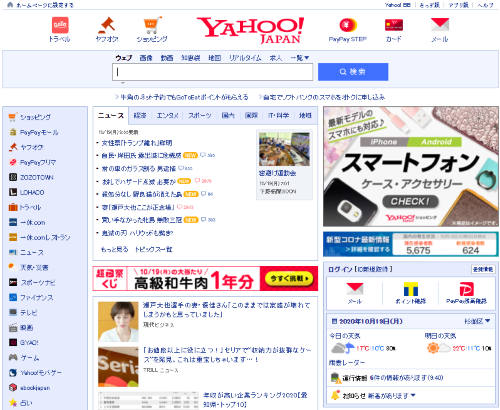Open the 鬼滅の刃 ハリウッドも驚き? headline
This screenshot has width=500, height=410.
pos(137,233)
